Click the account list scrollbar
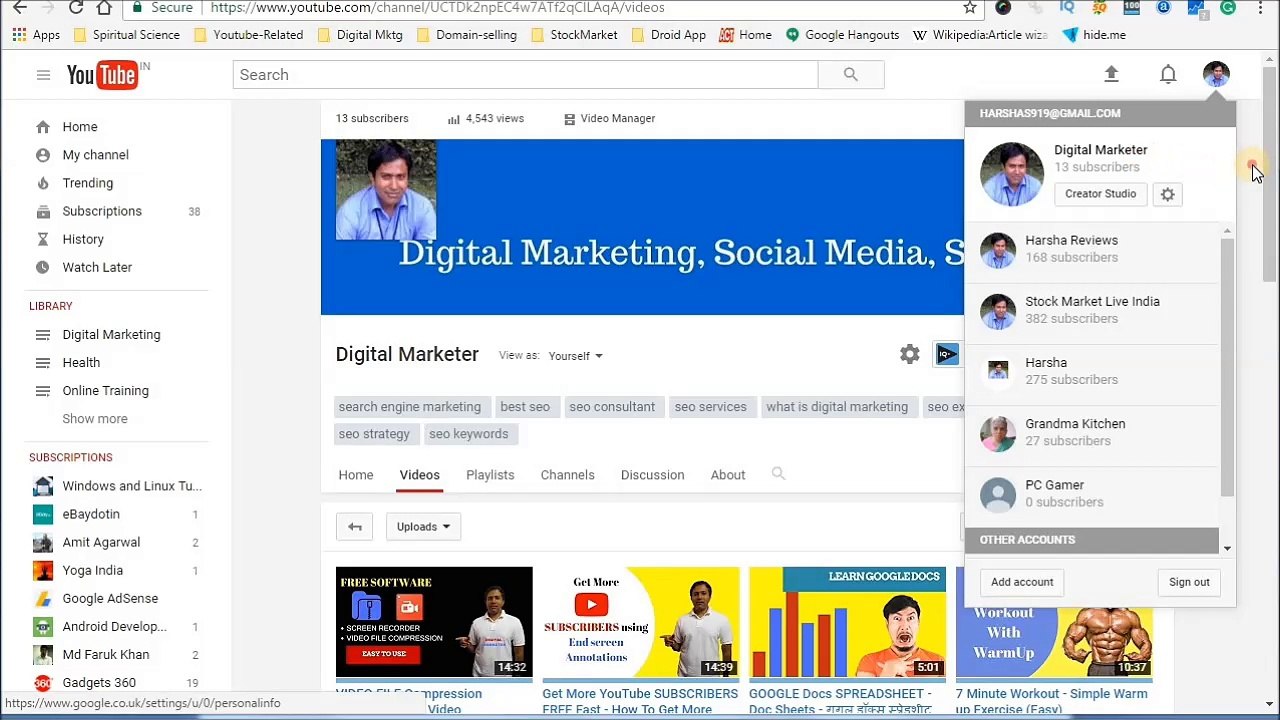This screenshot has width=1280, height=720. click(x=1227, y=366)
